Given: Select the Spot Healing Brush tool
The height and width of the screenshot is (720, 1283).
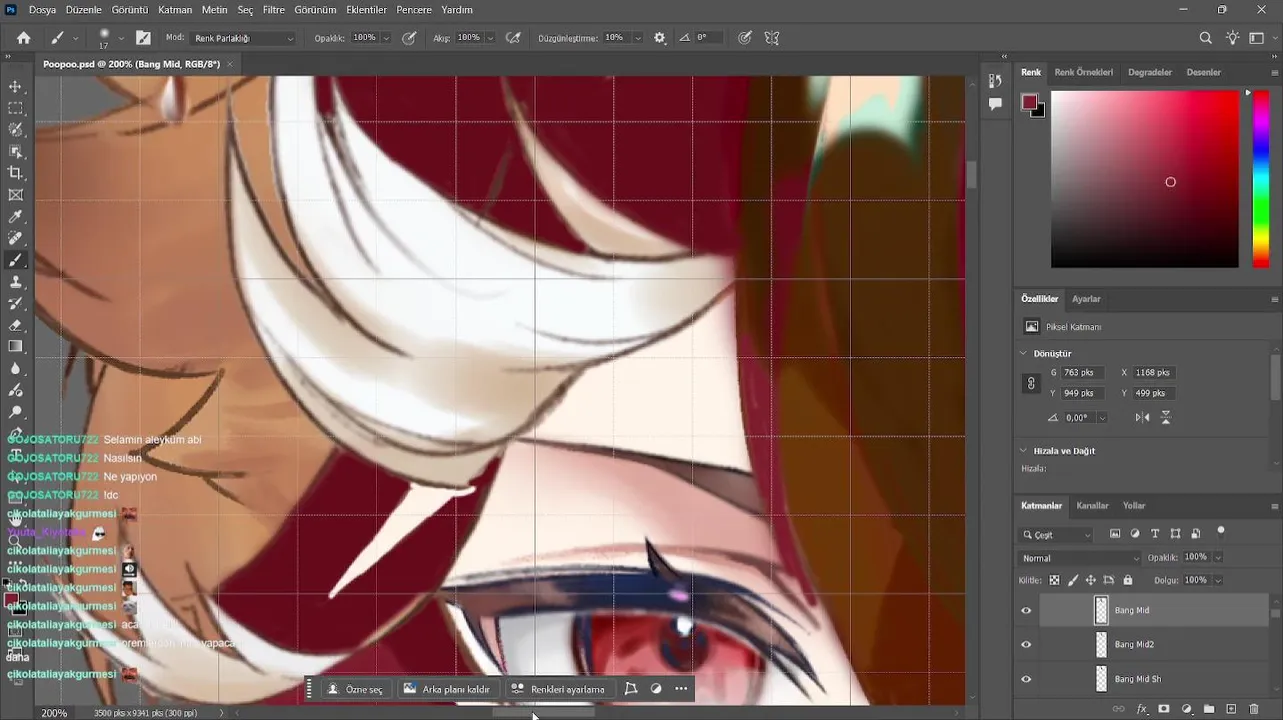Looking at the screenshot, I should (15, 238).
